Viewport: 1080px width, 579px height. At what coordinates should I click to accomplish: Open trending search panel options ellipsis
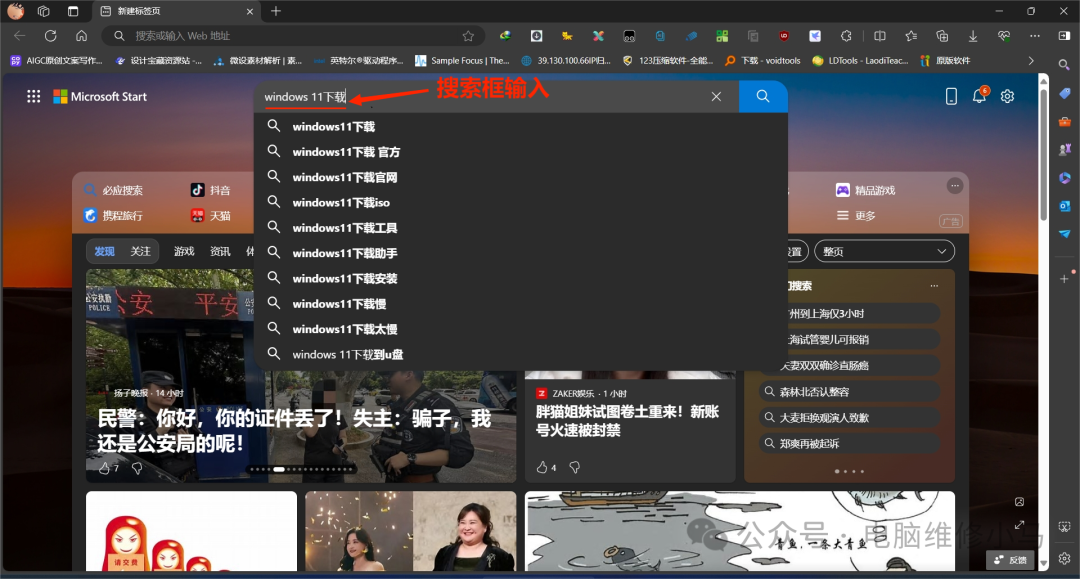934,286
